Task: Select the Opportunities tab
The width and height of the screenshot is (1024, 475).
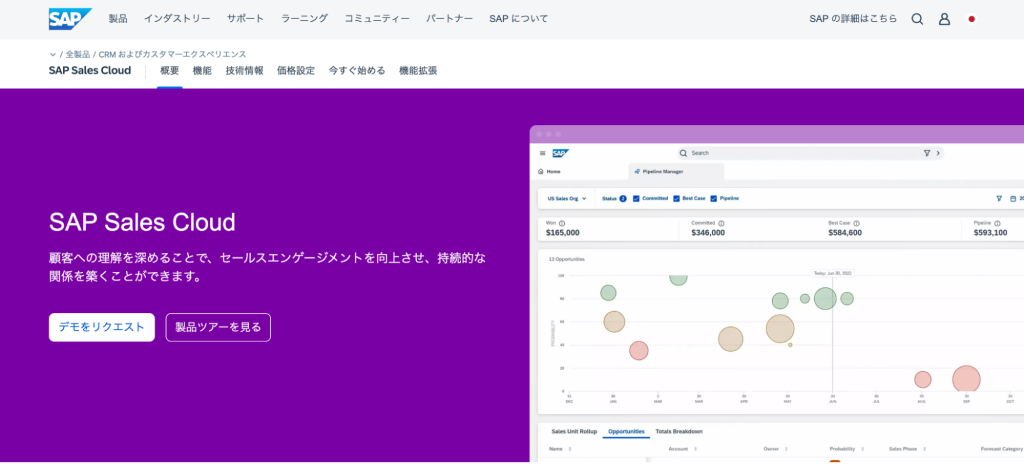Action: point(626,432)
